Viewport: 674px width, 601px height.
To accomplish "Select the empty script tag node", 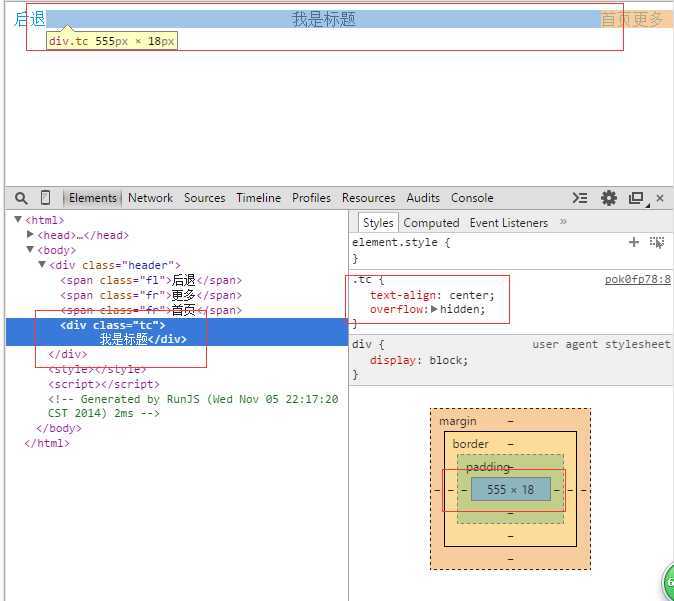I will [x=104, y=384].
